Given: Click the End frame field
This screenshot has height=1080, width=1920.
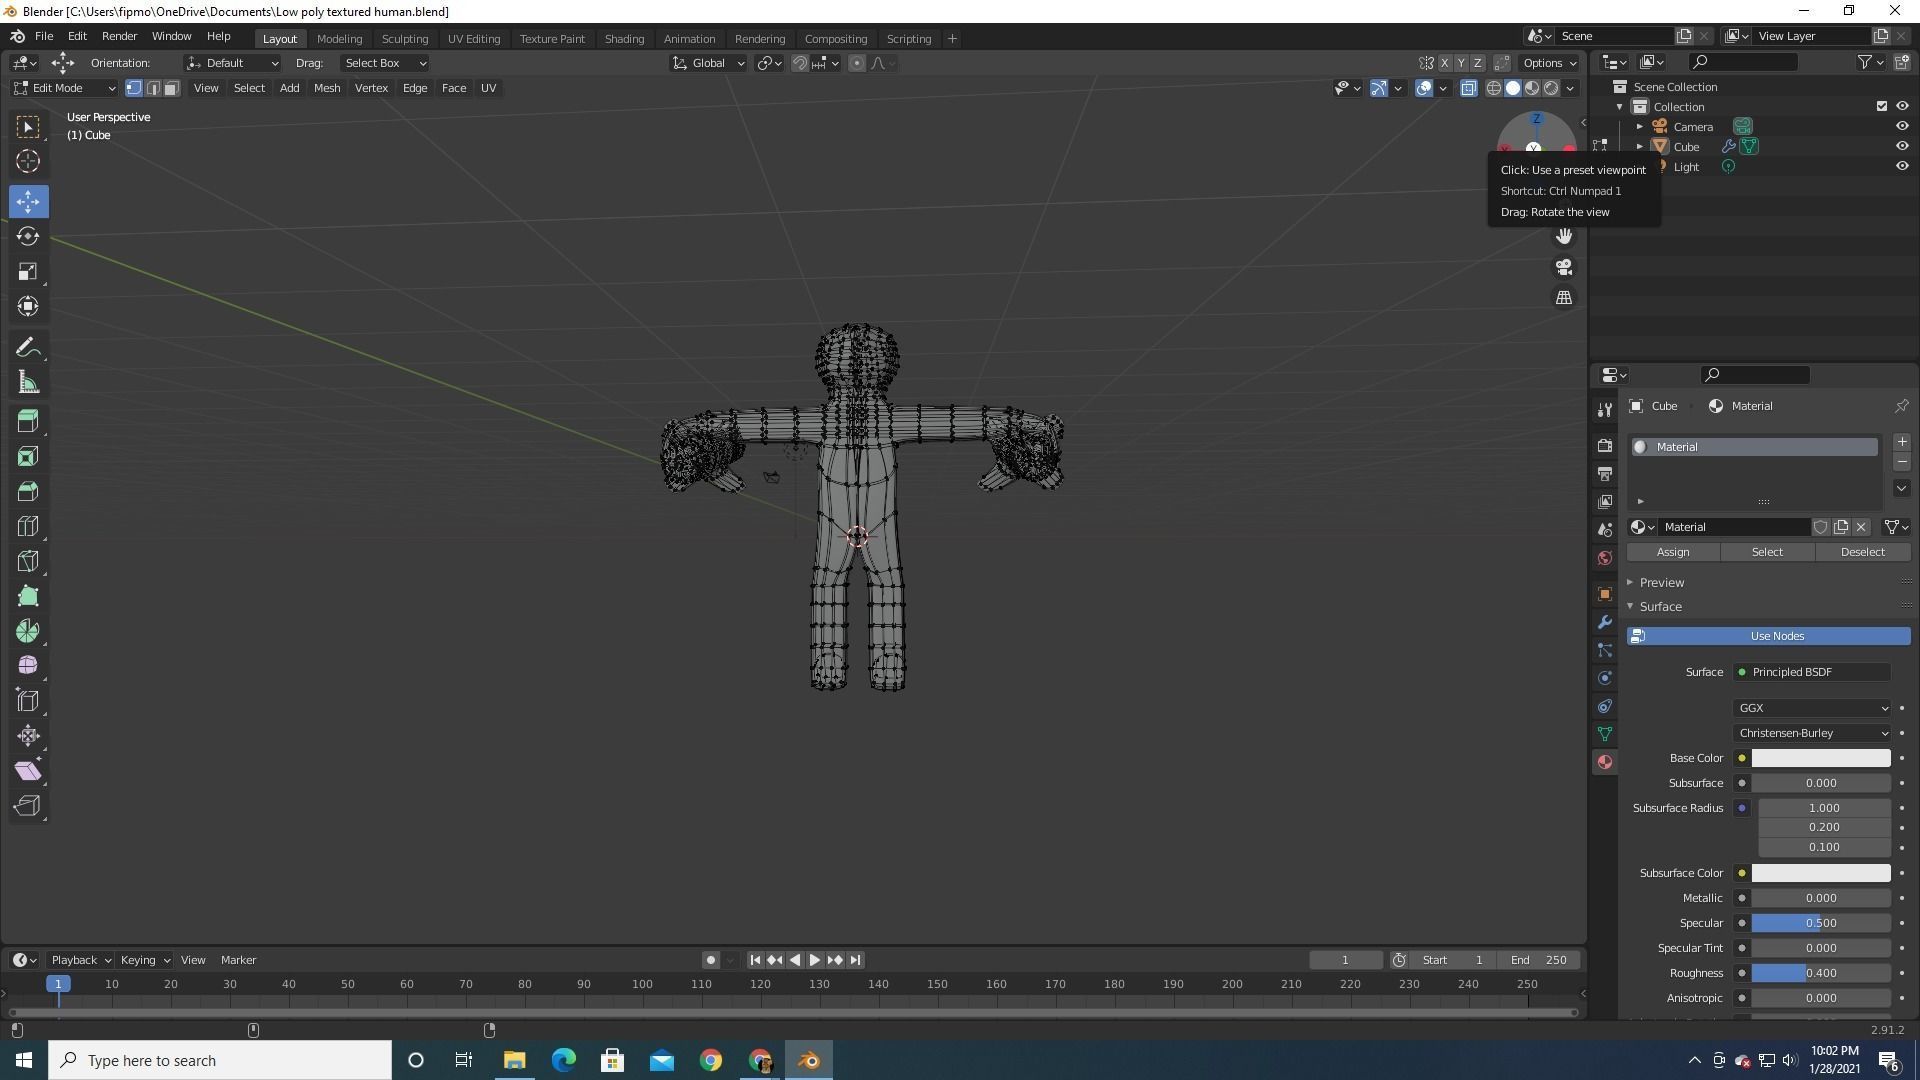Looking at the screenshot, I should [1538, 960].
